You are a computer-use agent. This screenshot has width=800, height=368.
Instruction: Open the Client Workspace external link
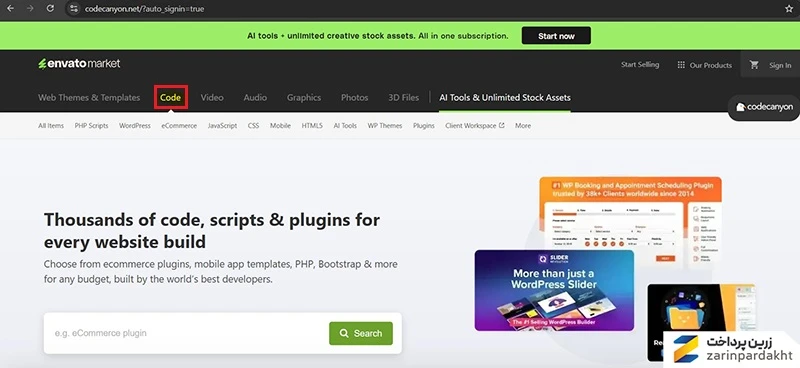point(474,126)
